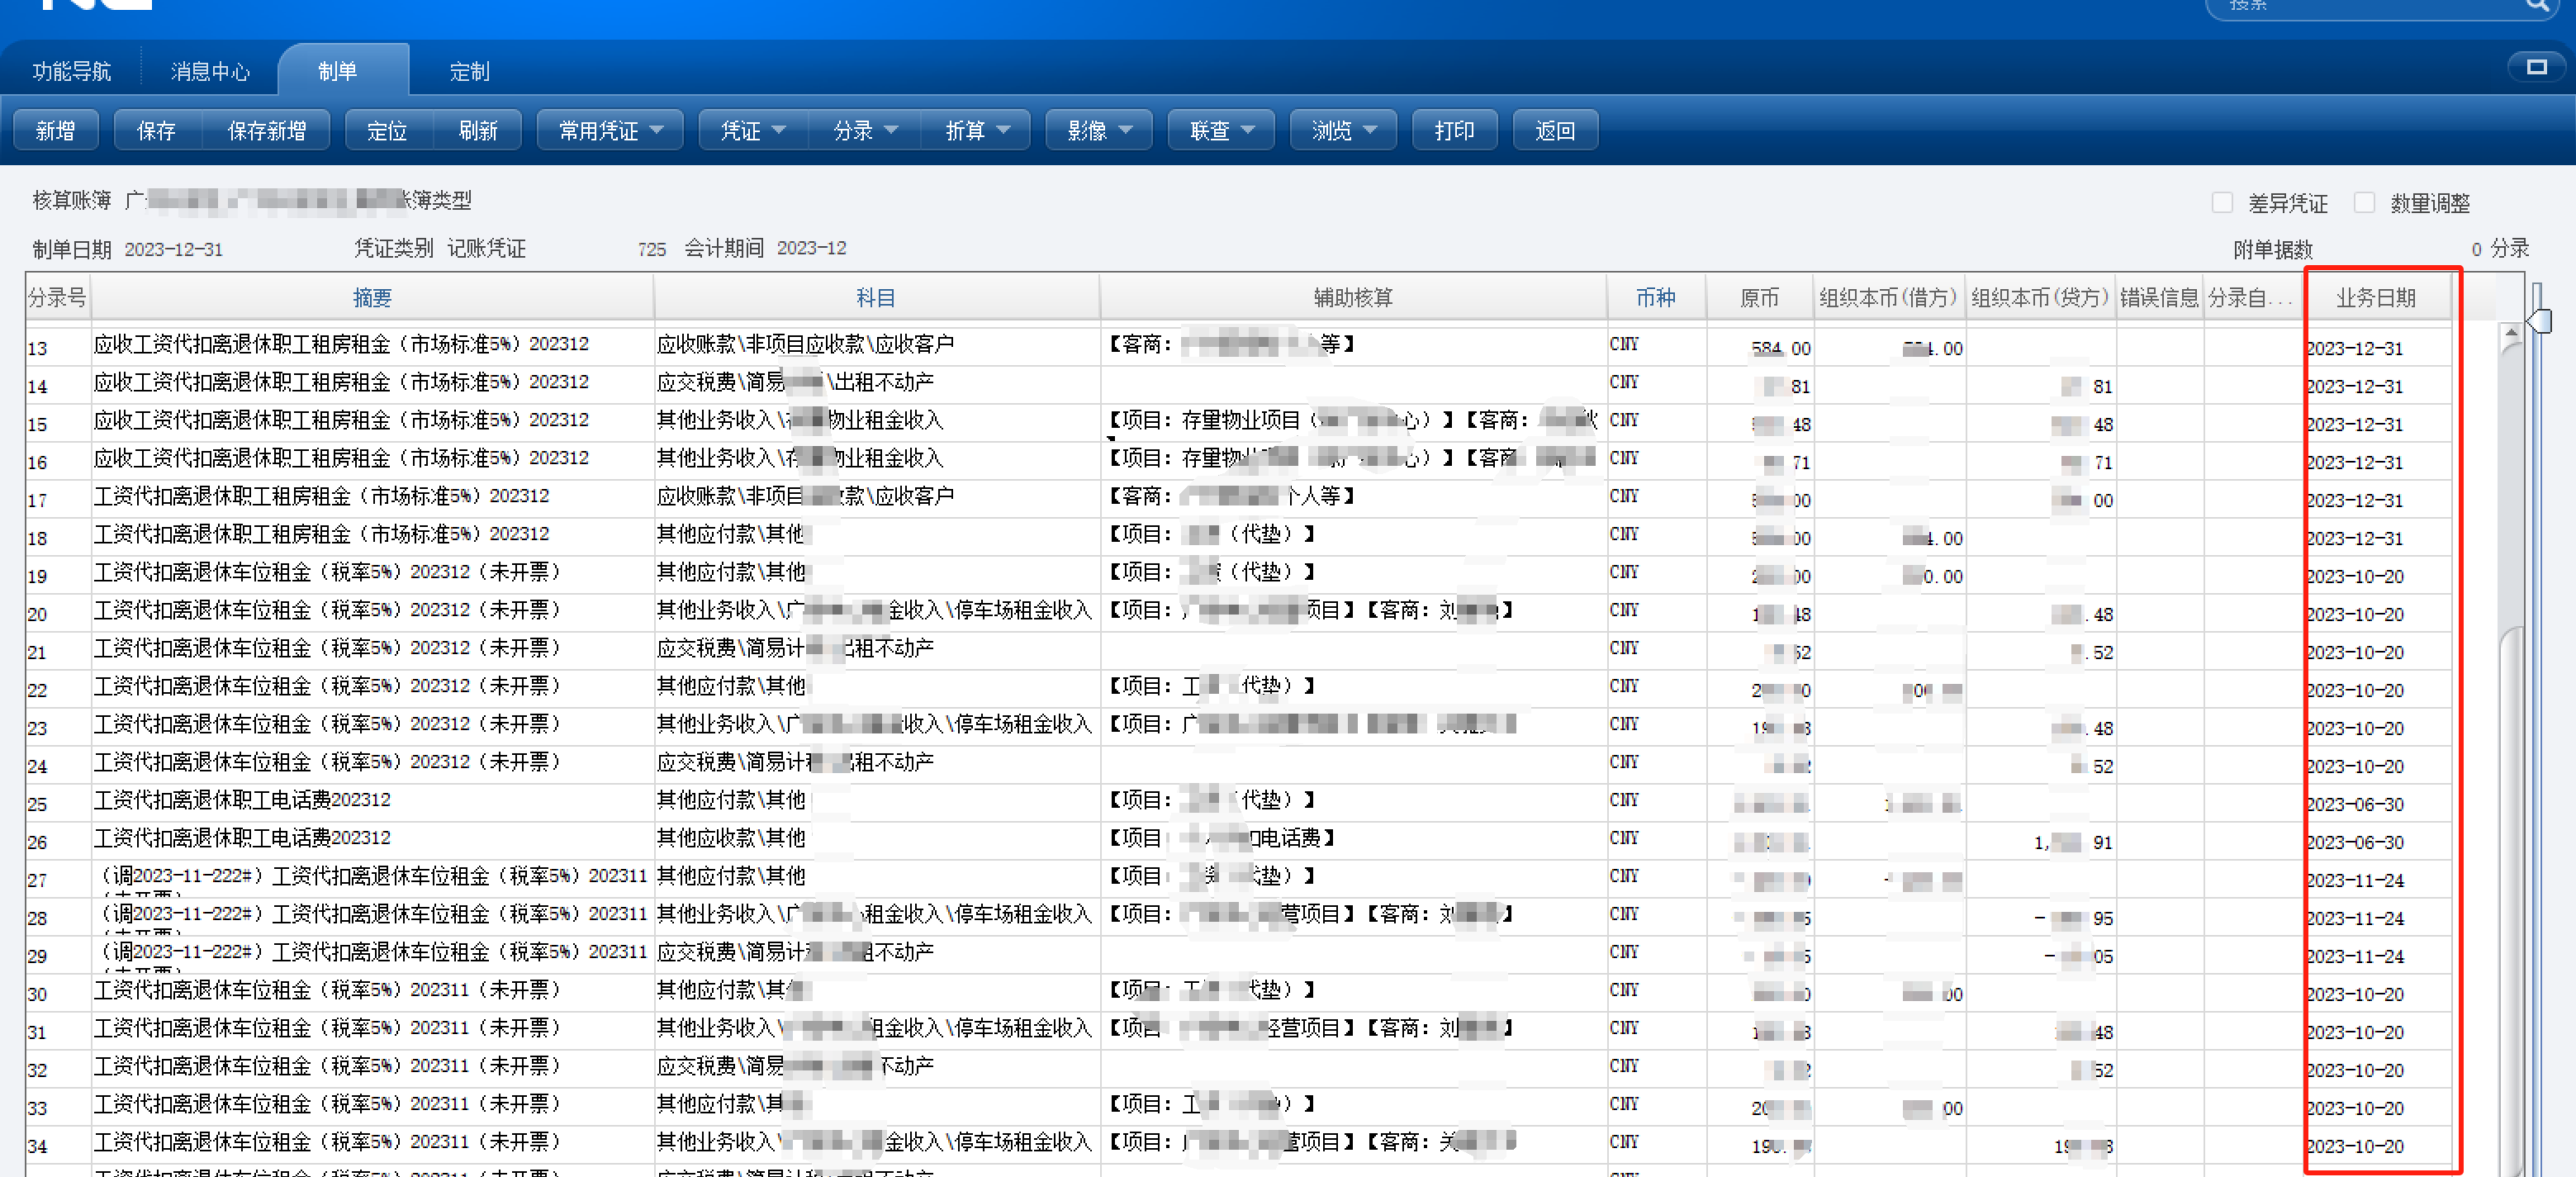Open the 消息中心 tab
Screen dimensions: 2576x1177
coord(210,71)
